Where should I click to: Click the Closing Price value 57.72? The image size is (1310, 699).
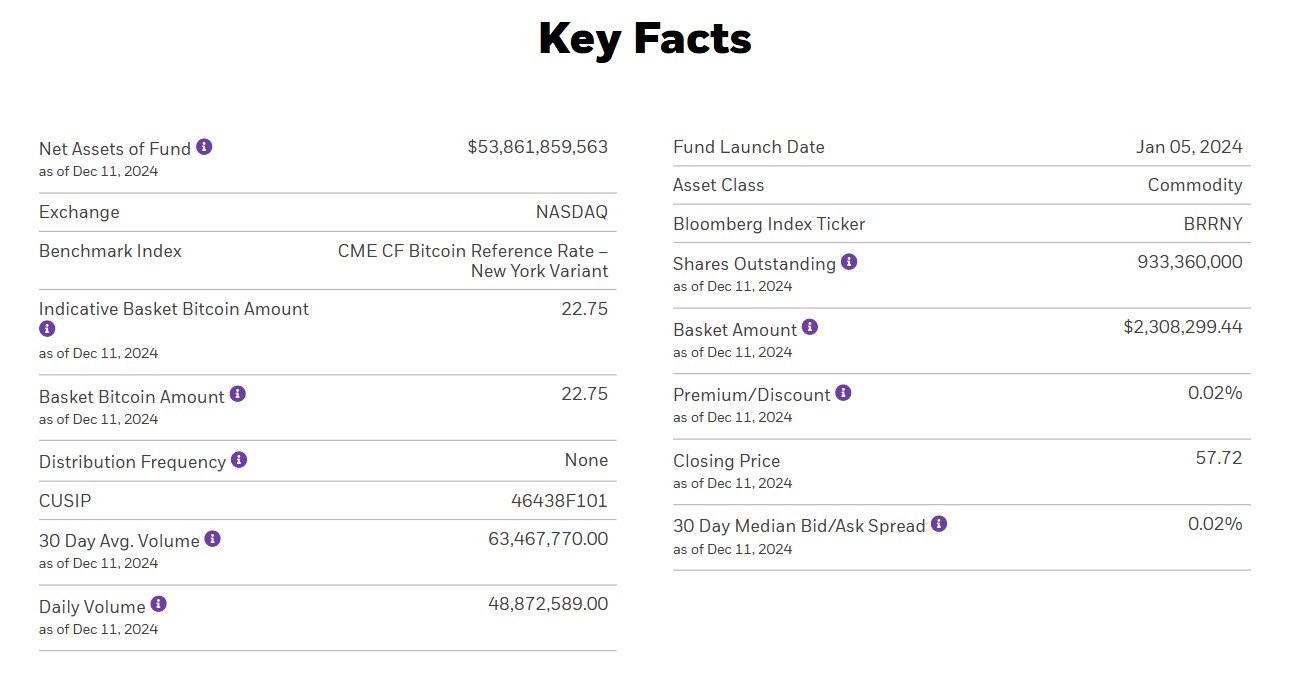(1219, 458)
